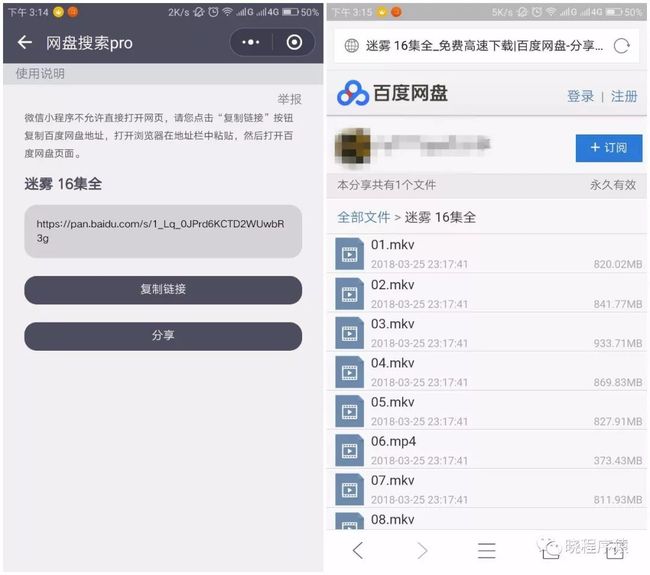Screen dimensions: 650x575
Task: Select file name 08.mkv
Action: 393,519
